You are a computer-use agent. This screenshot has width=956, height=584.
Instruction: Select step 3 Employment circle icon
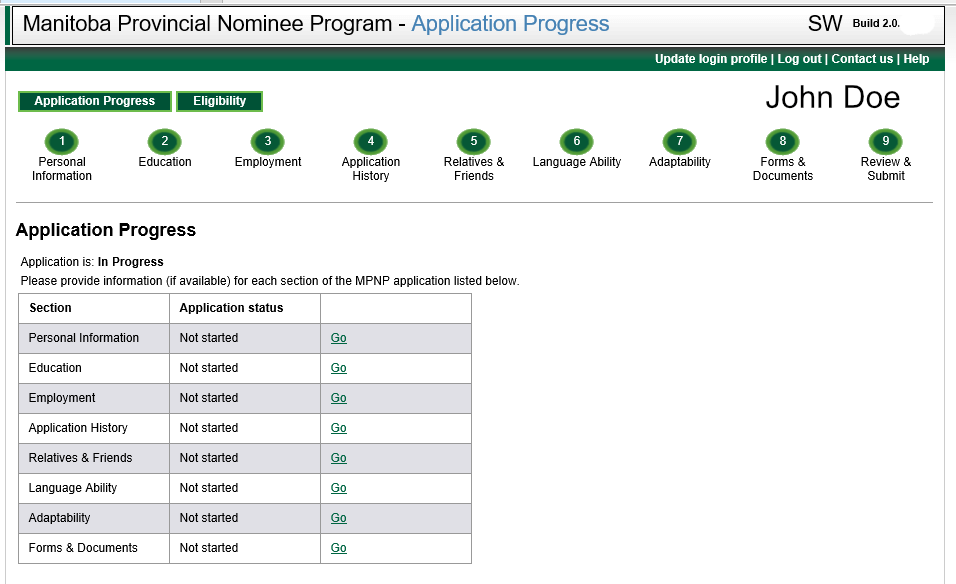tap(268, 141)
